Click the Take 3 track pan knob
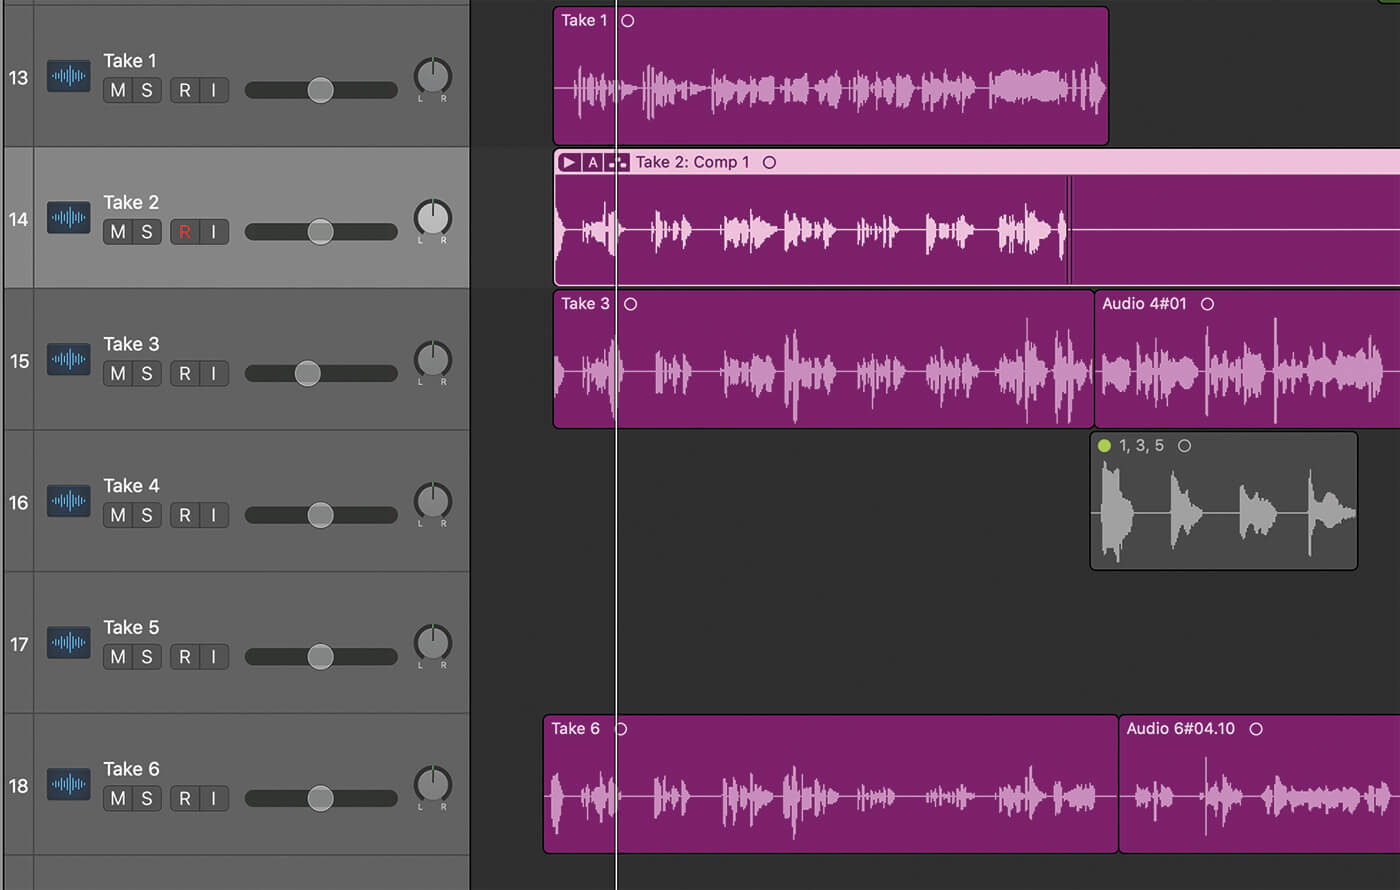 tap(432, 360)
